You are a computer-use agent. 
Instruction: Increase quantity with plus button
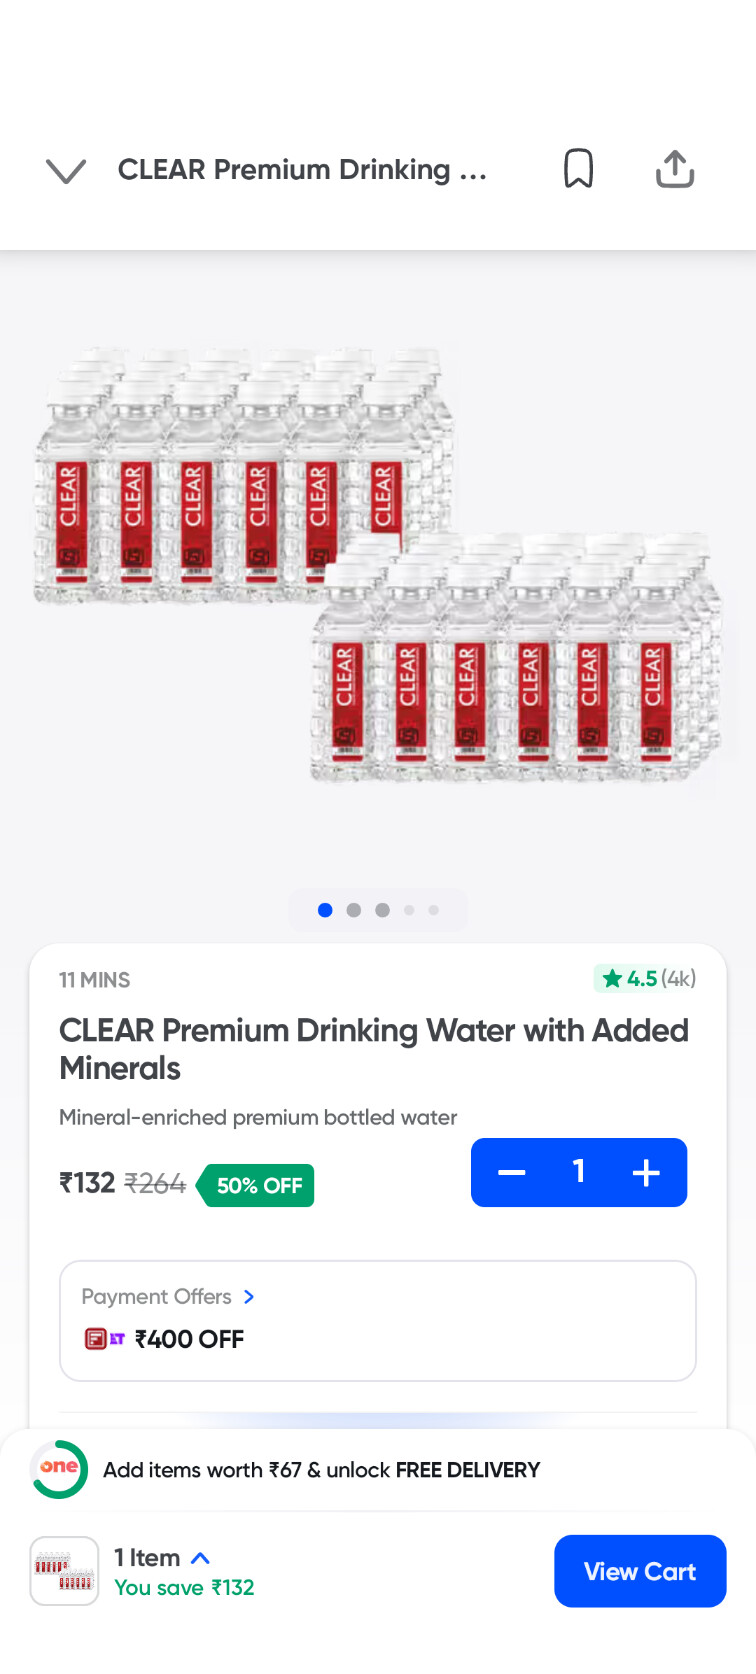coord(646,1172)
